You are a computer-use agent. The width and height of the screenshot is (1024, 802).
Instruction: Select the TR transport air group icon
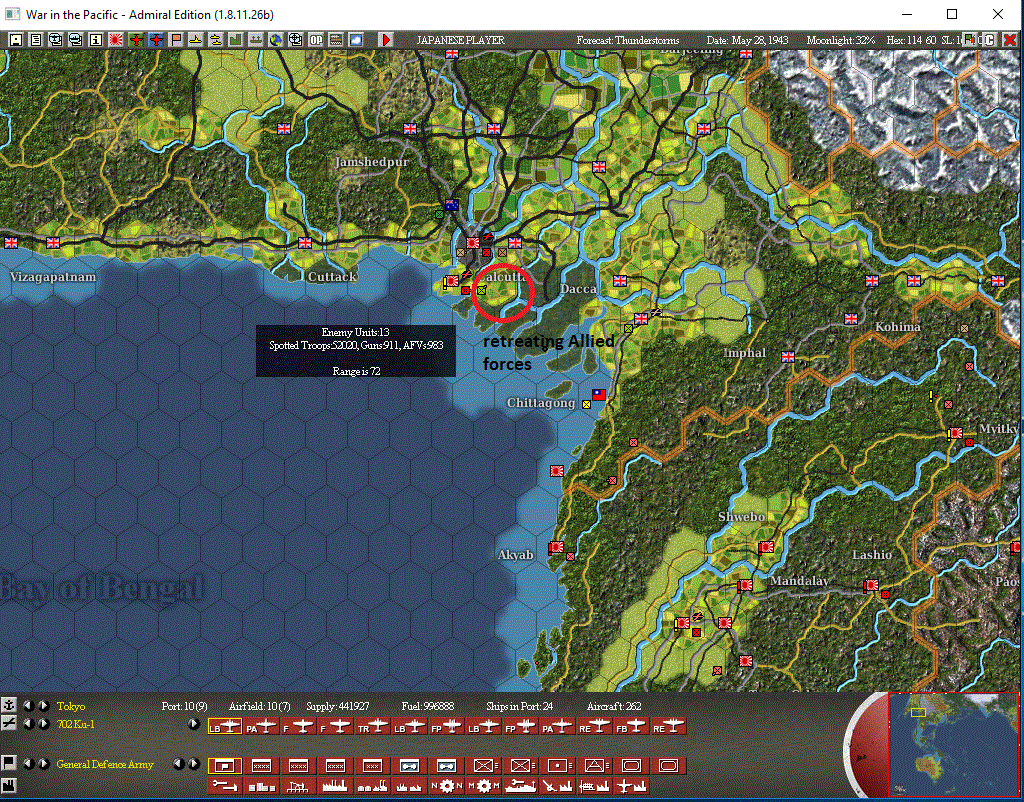(x=372, y=726)
